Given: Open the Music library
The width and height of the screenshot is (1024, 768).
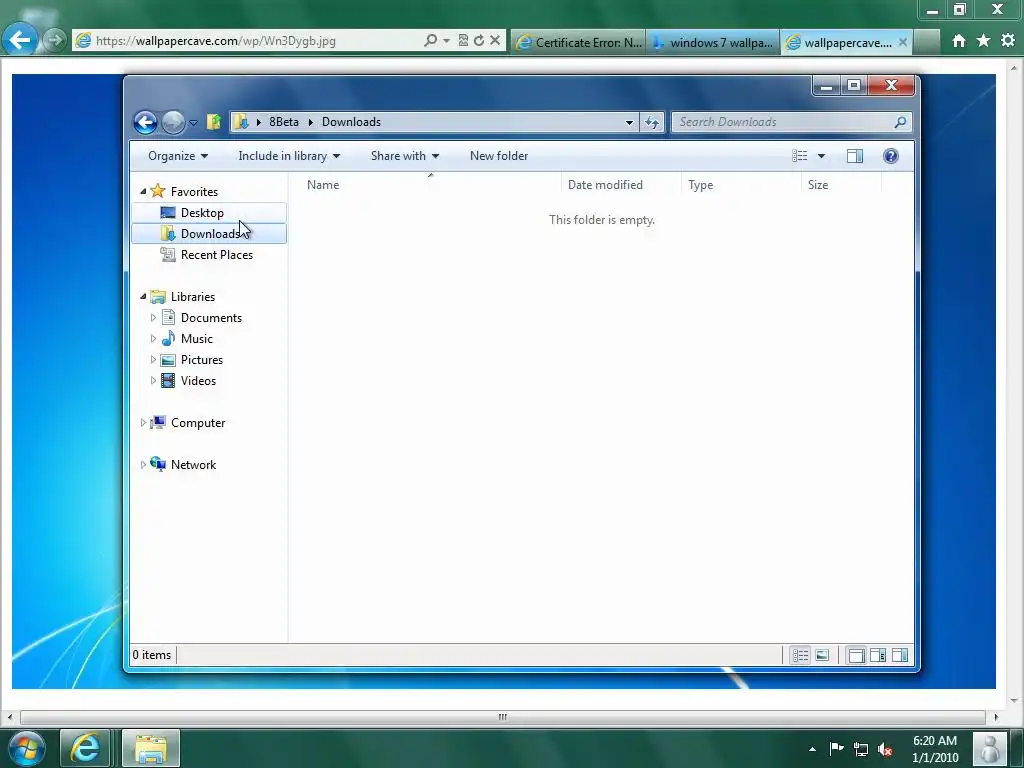Looking at the screenshot, I should tap(197, 338).
